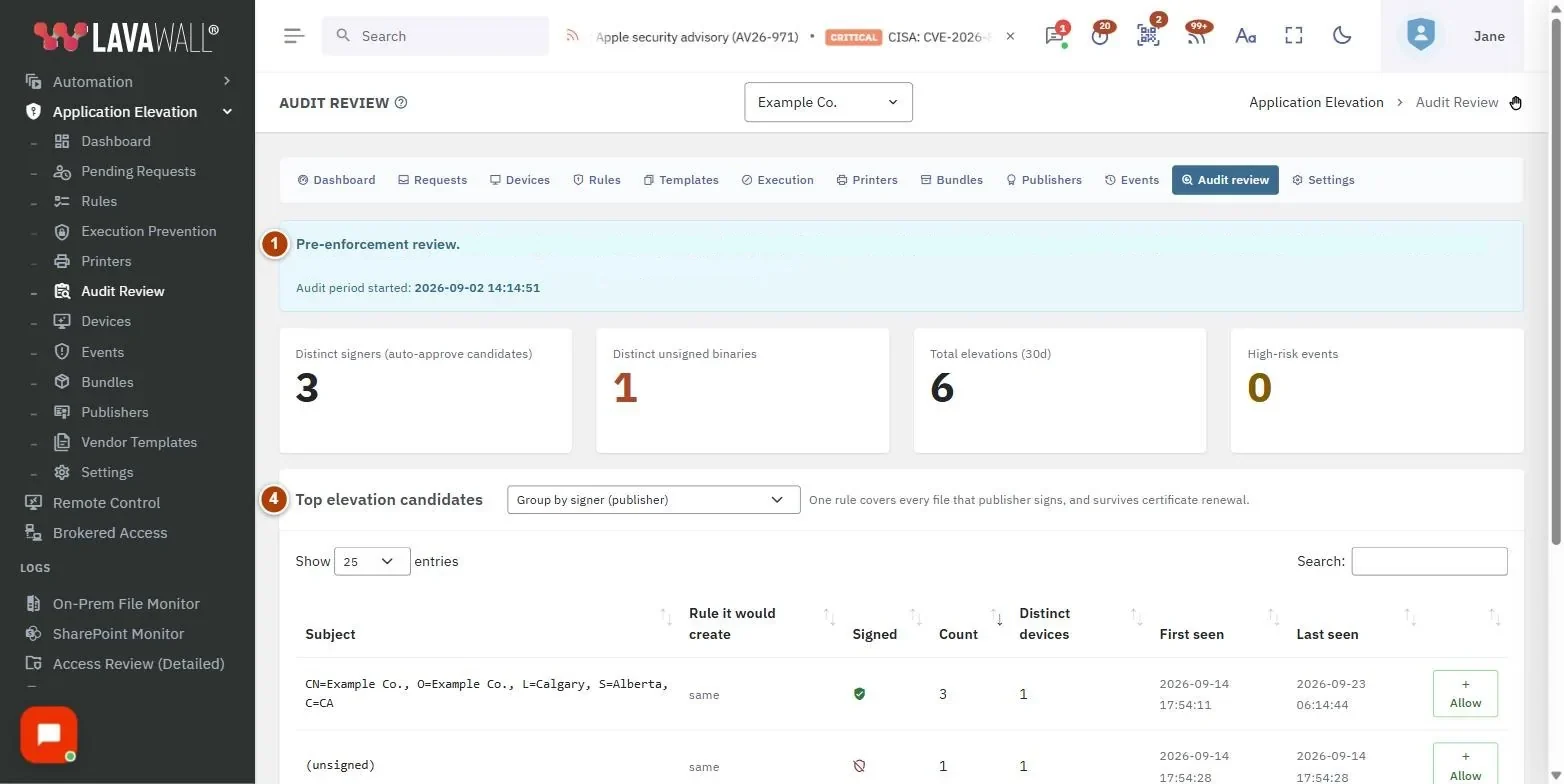Click Allow for the CN=Example Co. row
Screen dimensions: 1564x784
coord(1465,694)
